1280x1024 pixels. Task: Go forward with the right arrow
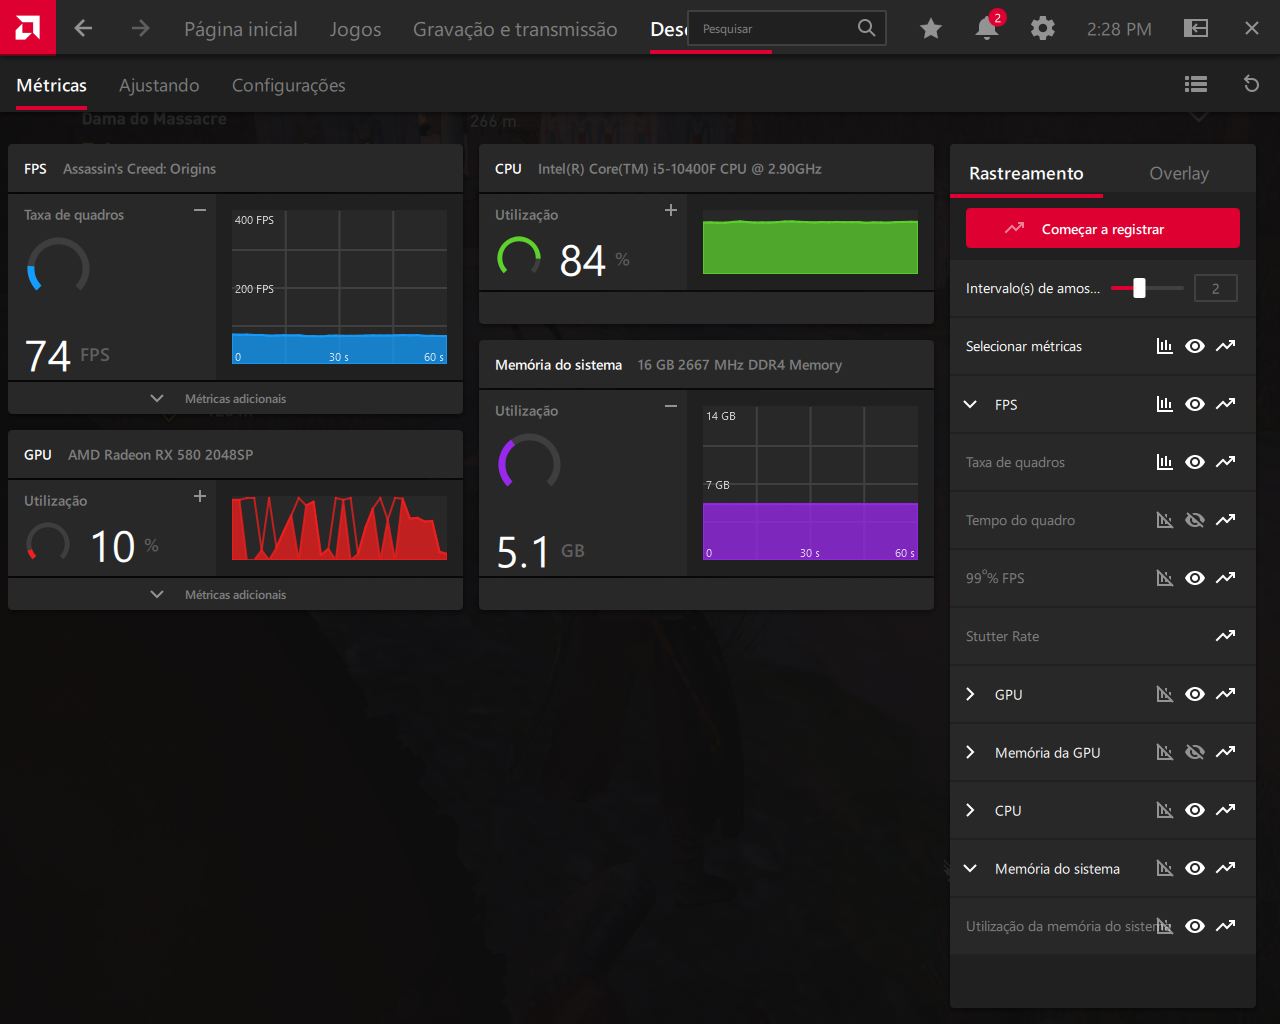click(x=140, y=28)
